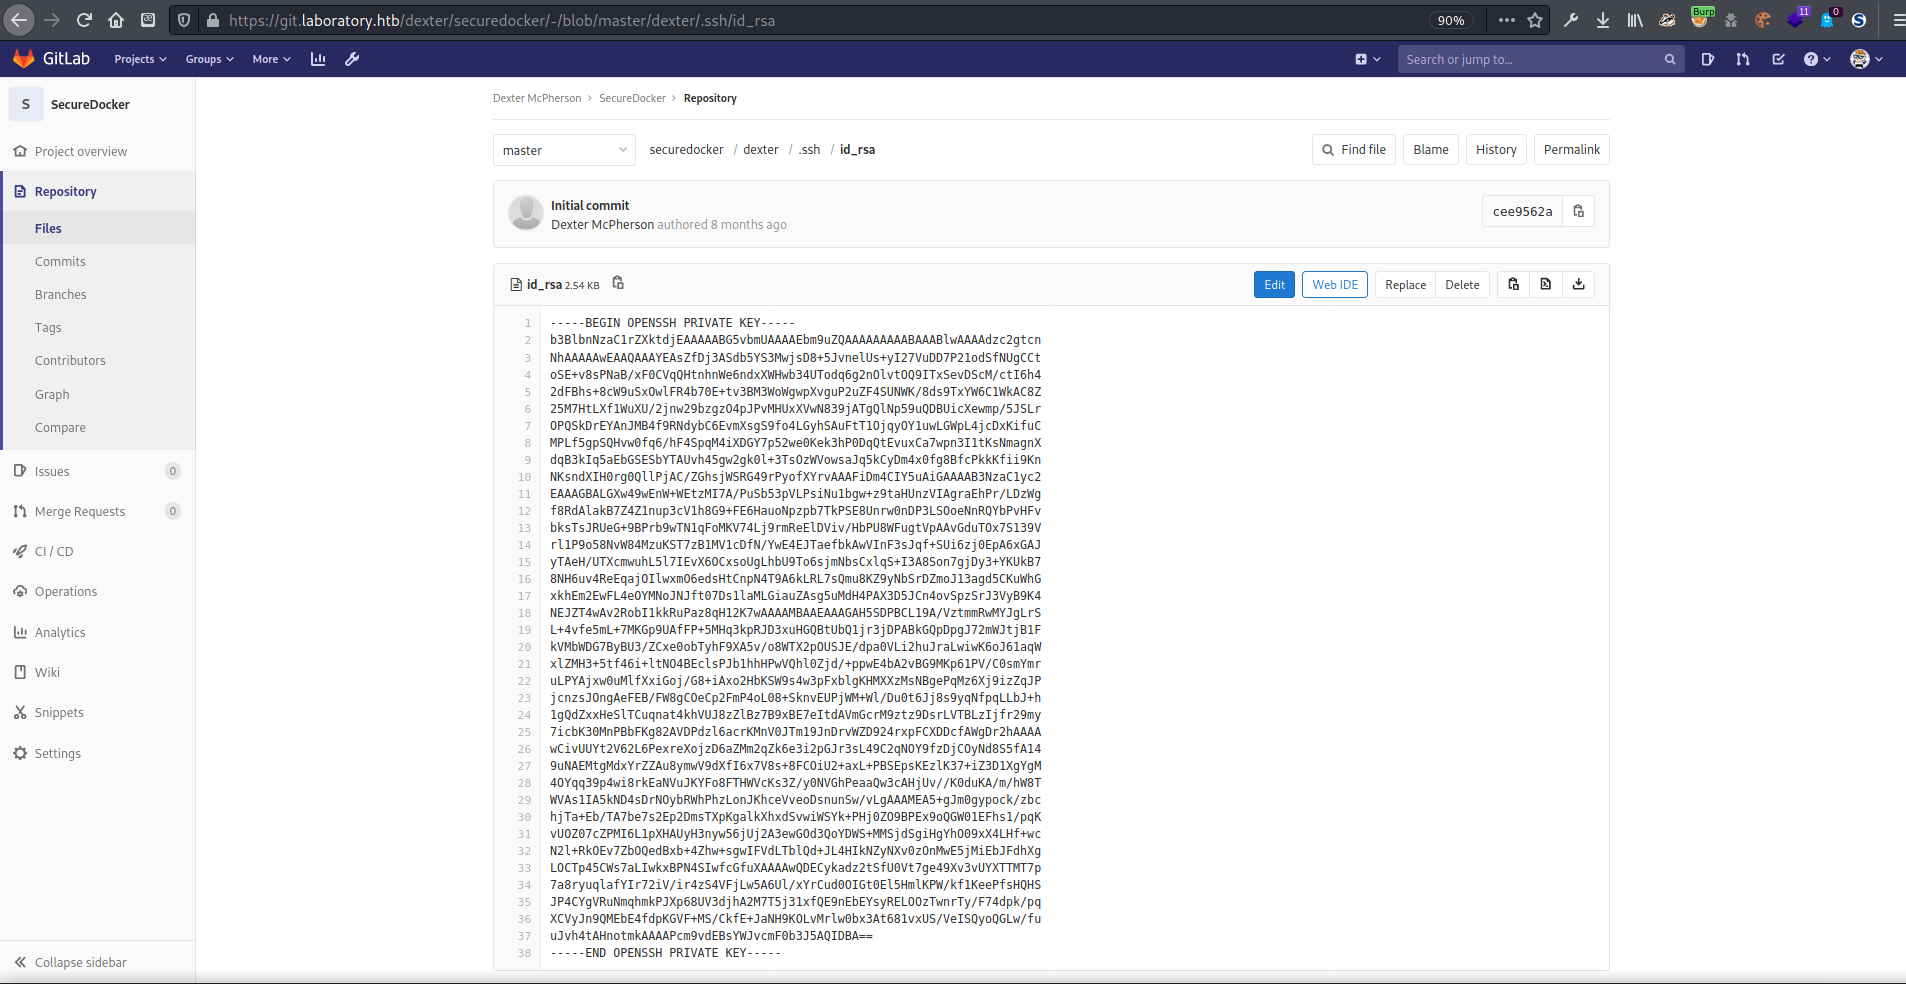Viewport: 1906px width, 984px height.
Task: Open Snippets from the sidebar
Action: coord(61,712)
